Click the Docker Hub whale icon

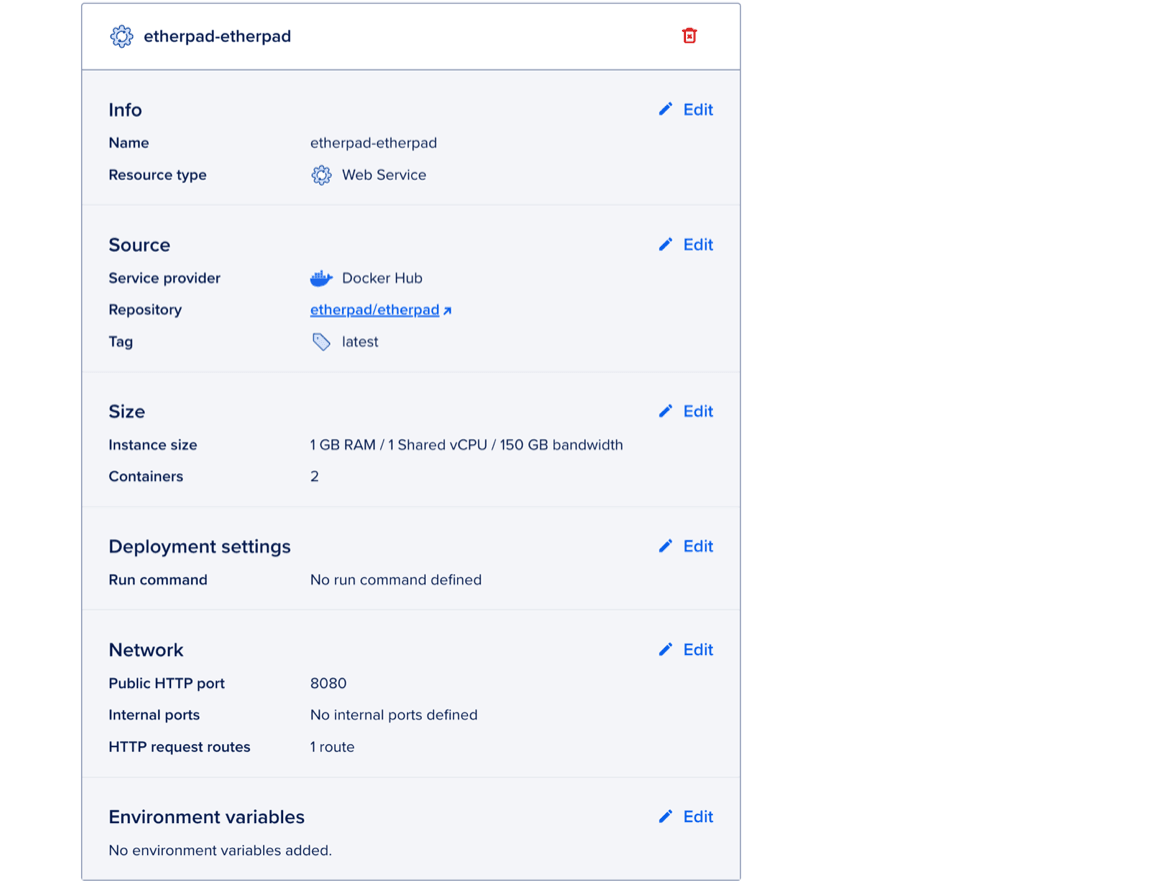click(321, 277)
